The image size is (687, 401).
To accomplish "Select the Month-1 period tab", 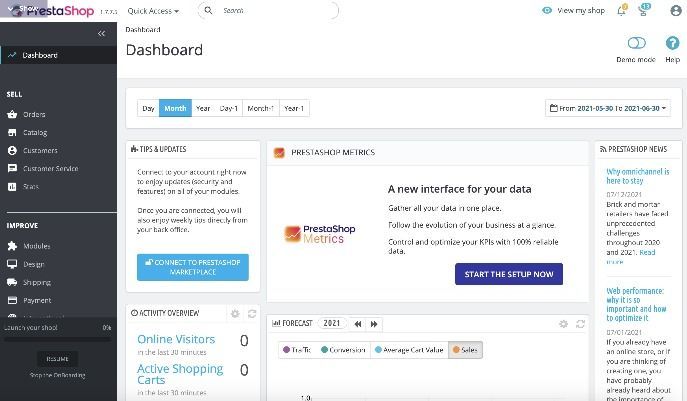I will [x=261, y=108].
